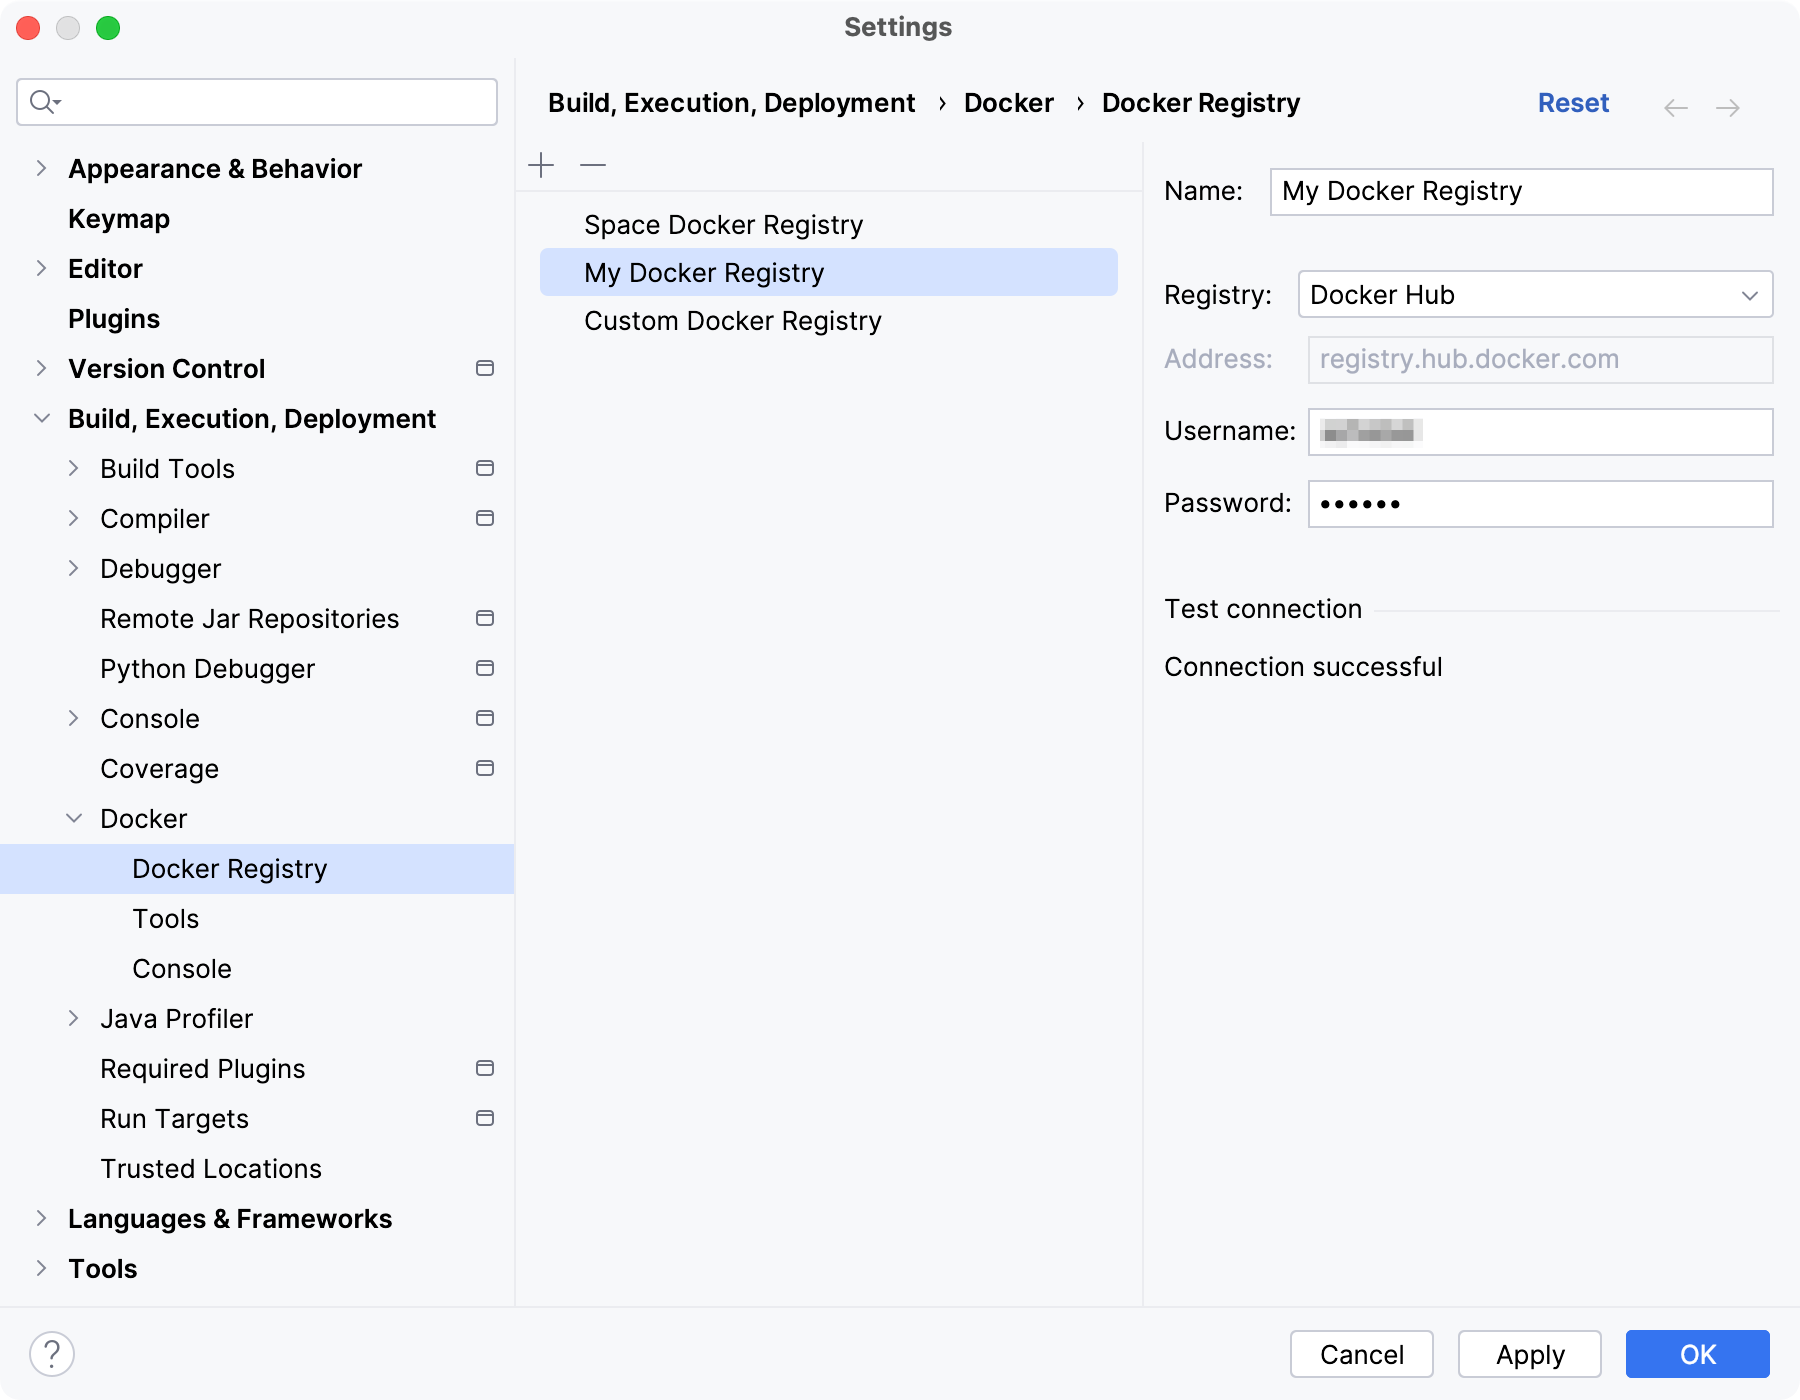Screen dimensions: 1800x1400
Task: Add a new registry using the plus icon
Action: [x=541, y=165]
